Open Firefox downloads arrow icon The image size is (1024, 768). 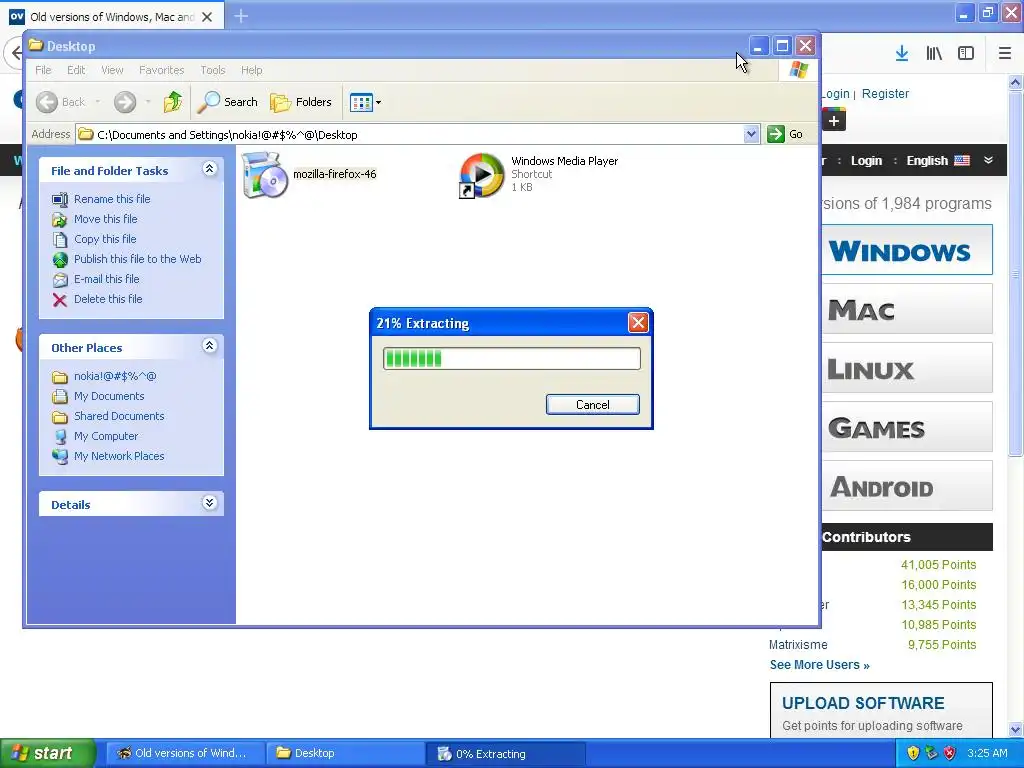click(902, 54)
